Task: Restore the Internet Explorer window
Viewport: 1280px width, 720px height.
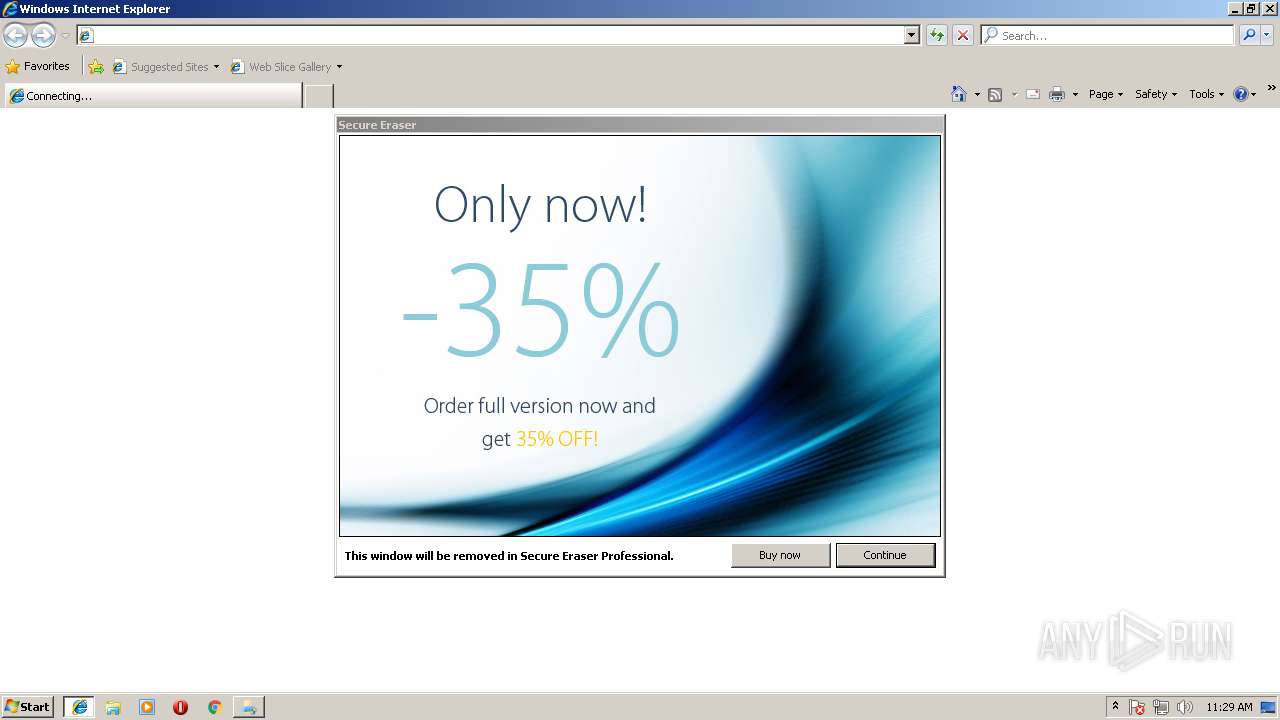Action: pos(1250,9)
